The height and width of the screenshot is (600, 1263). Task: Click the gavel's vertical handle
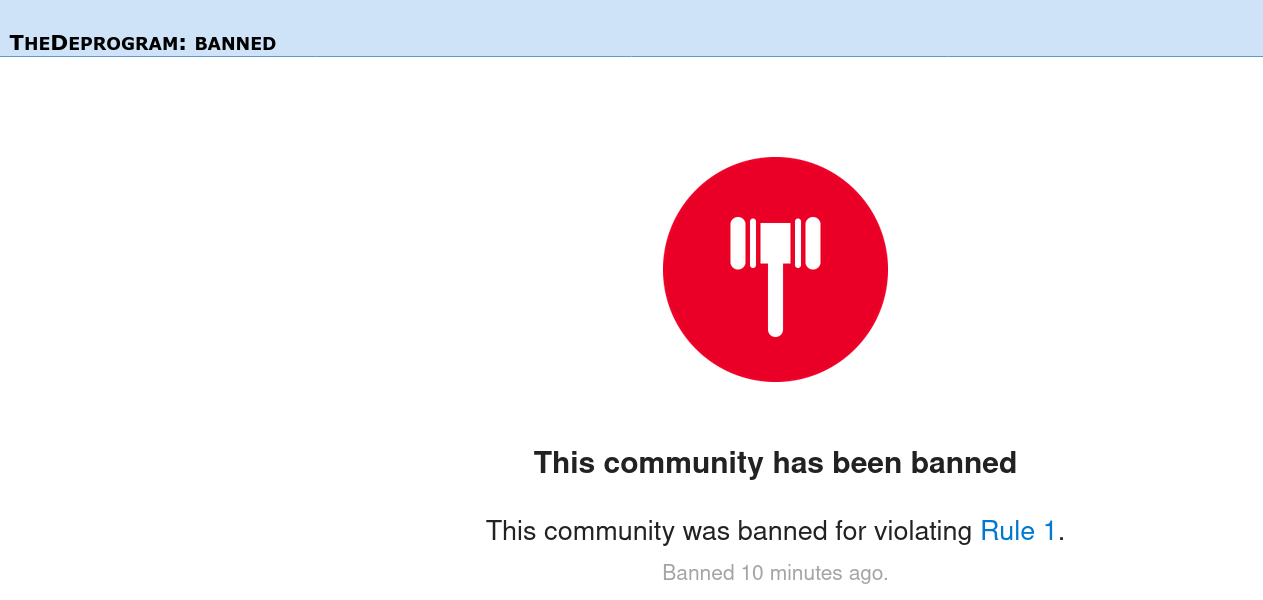775,300
